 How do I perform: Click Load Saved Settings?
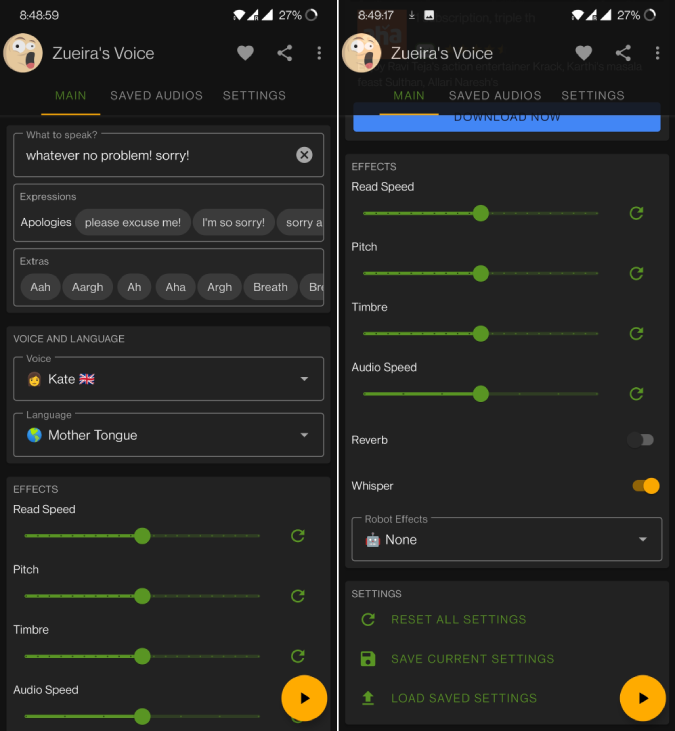point(464,698)
